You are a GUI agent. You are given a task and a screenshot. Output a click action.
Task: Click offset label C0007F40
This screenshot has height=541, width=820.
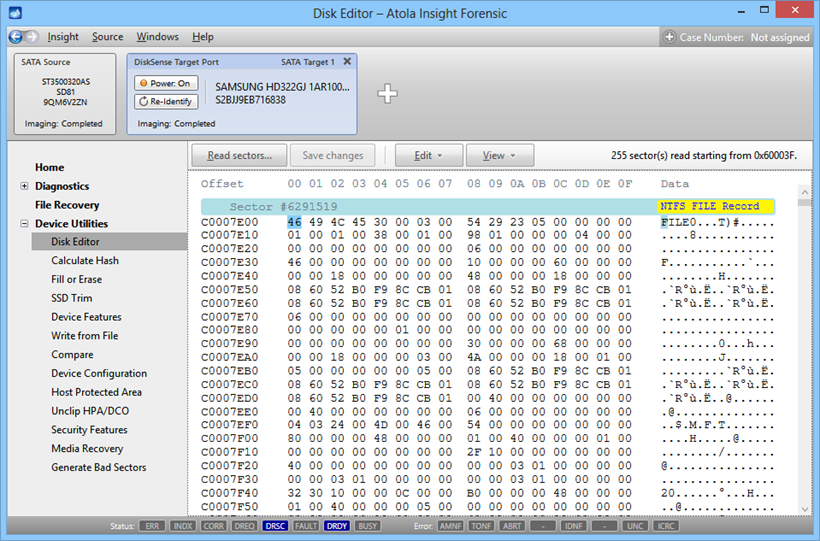230,493
